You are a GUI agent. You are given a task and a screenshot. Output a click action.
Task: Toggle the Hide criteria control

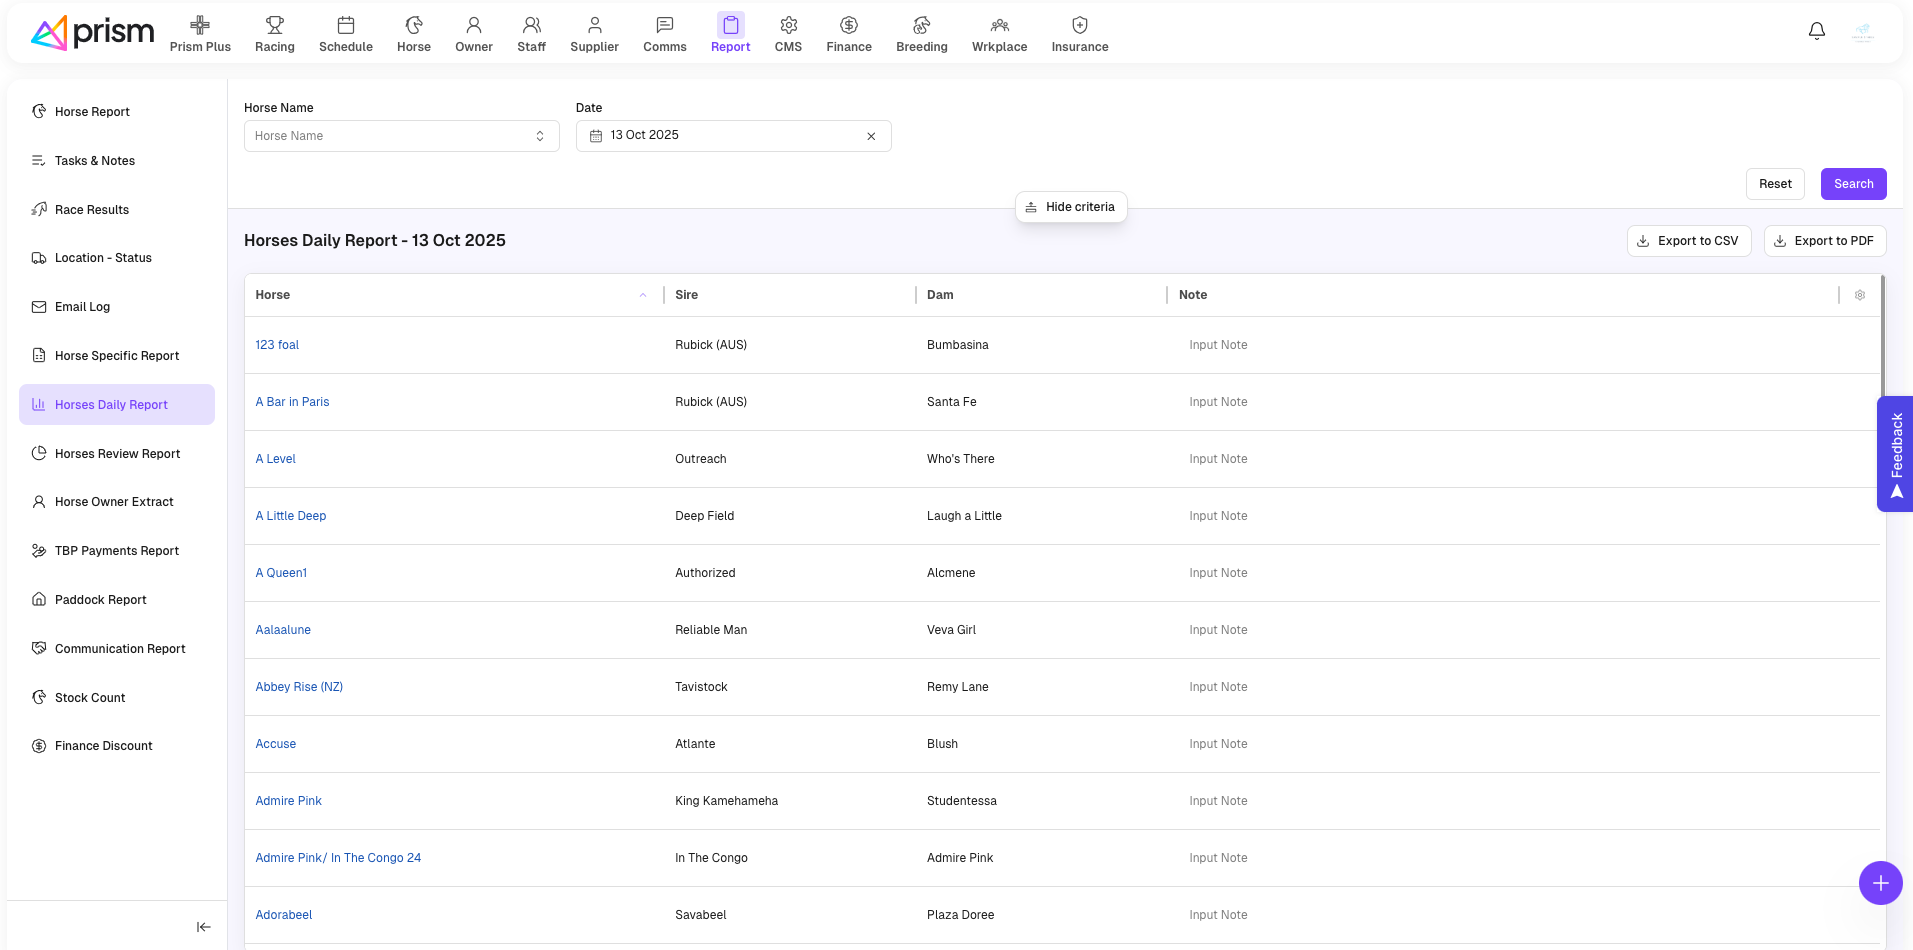point(1070,207)
